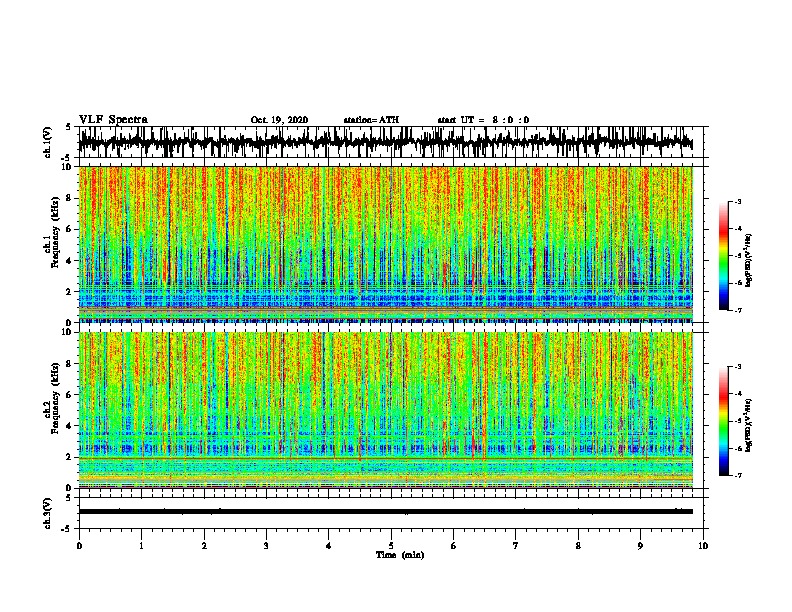Click the "-7" label on ch.2 colorbar
Image resolution: width=792 pixels, height=612 pixels.
coord(737,476)
